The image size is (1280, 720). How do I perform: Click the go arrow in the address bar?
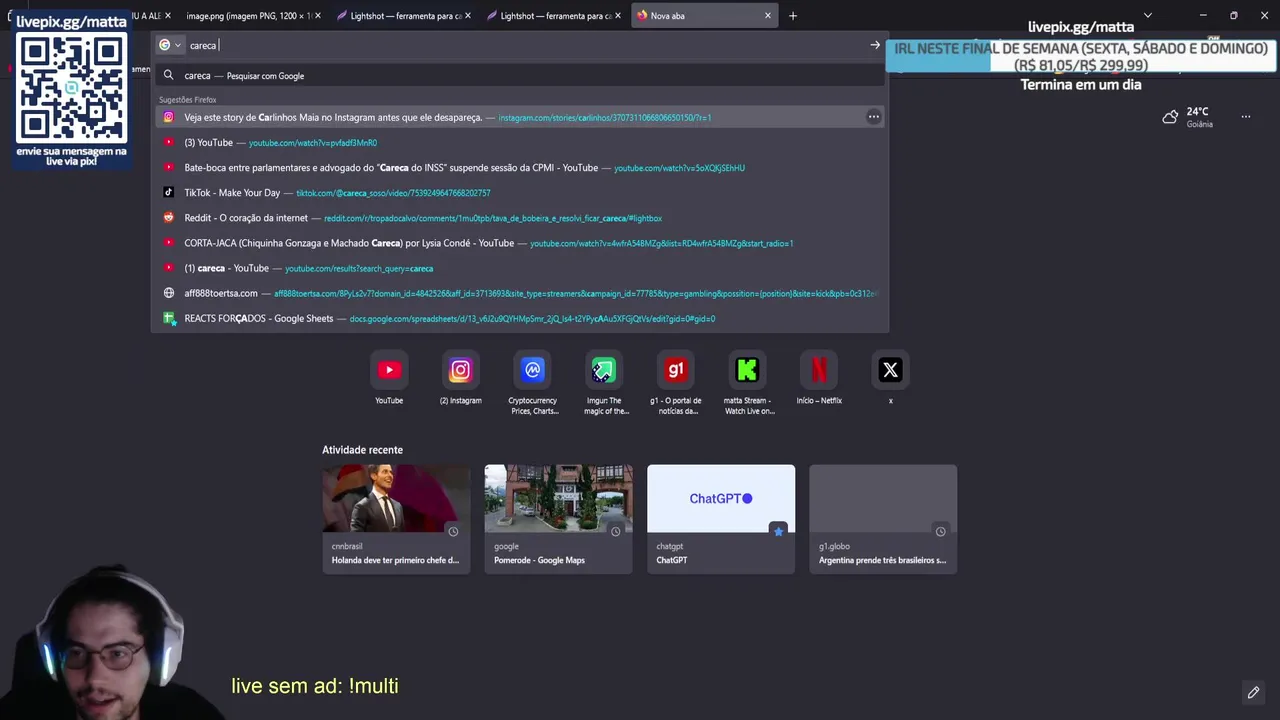click(x=875, y=45)
